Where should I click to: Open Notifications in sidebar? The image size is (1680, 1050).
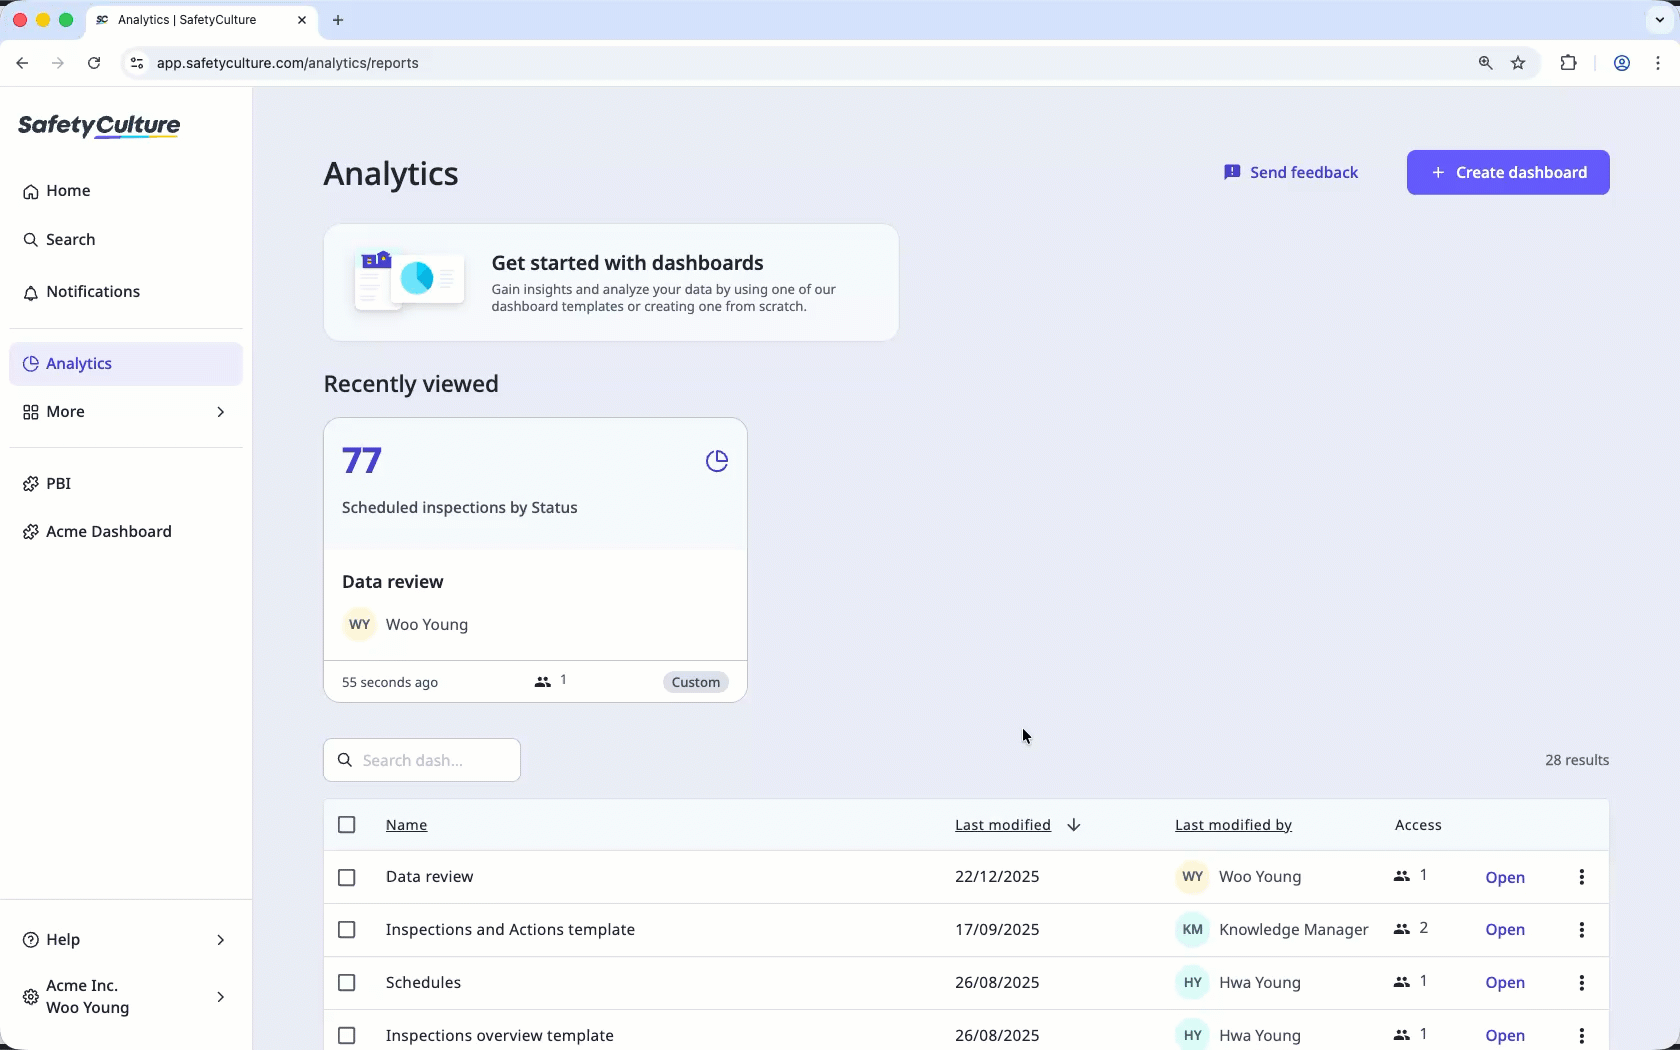tap(125, 292)
